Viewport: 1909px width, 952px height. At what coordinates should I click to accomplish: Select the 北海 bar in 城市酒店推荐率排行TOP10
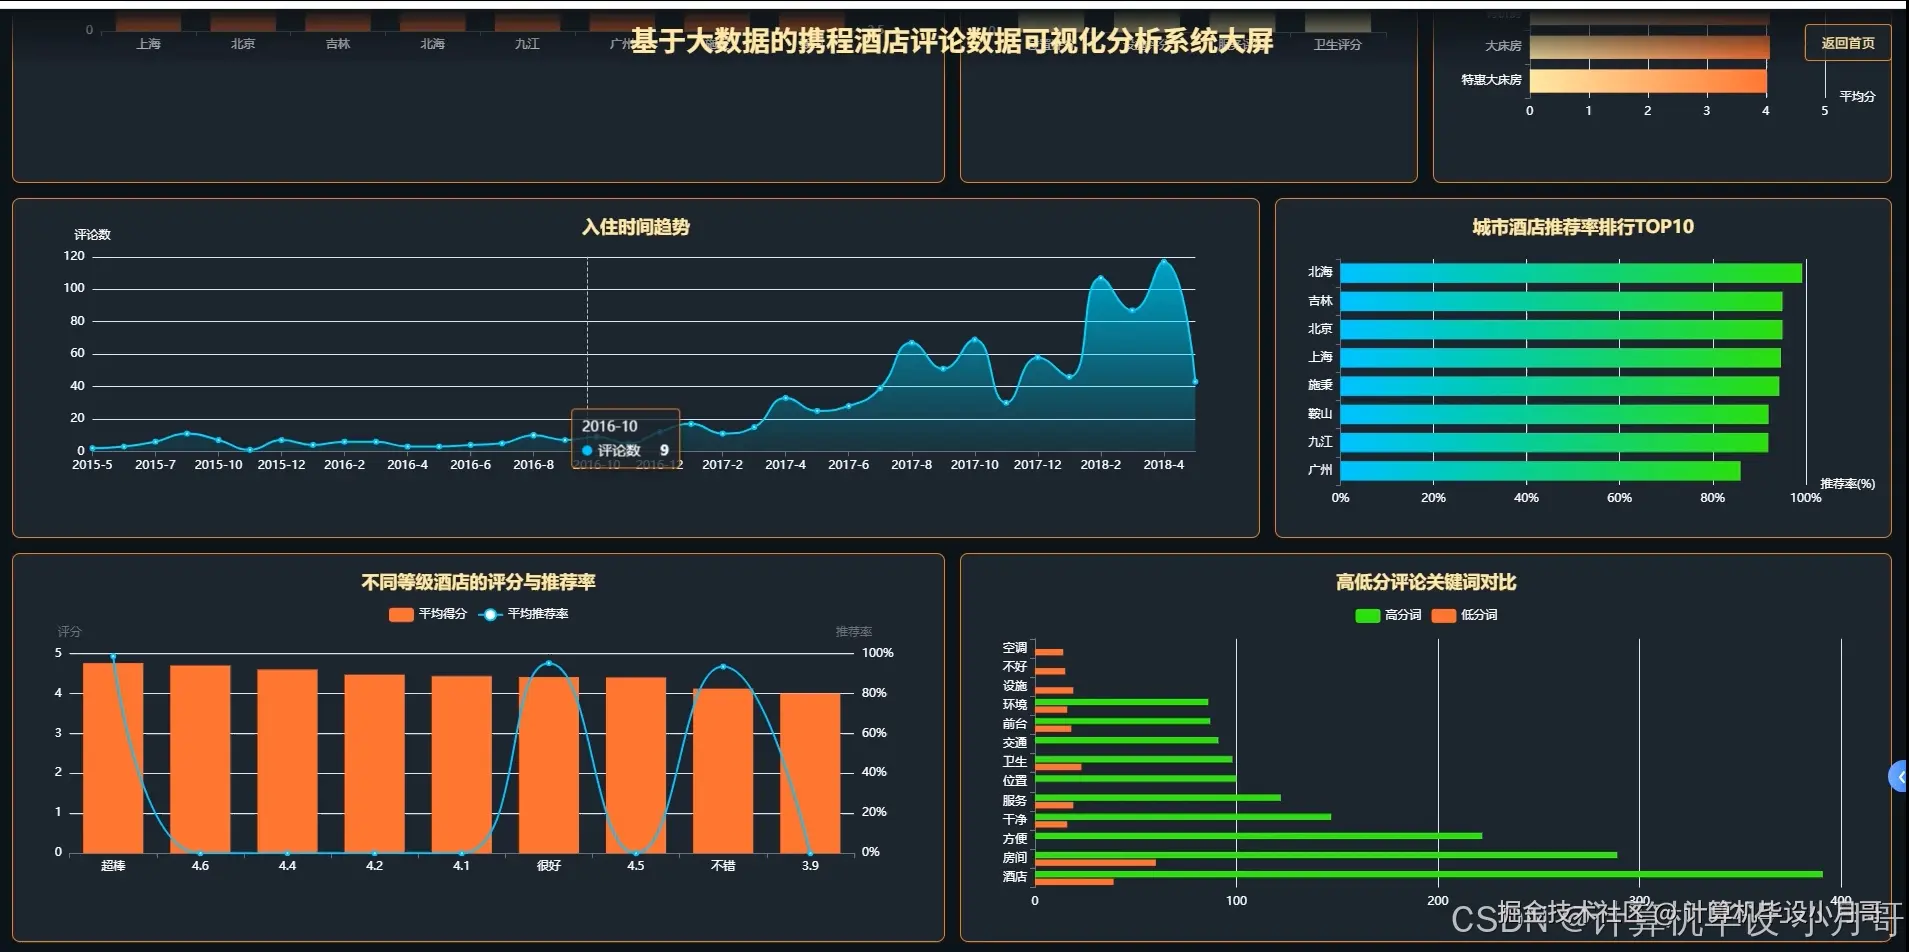1570,271
